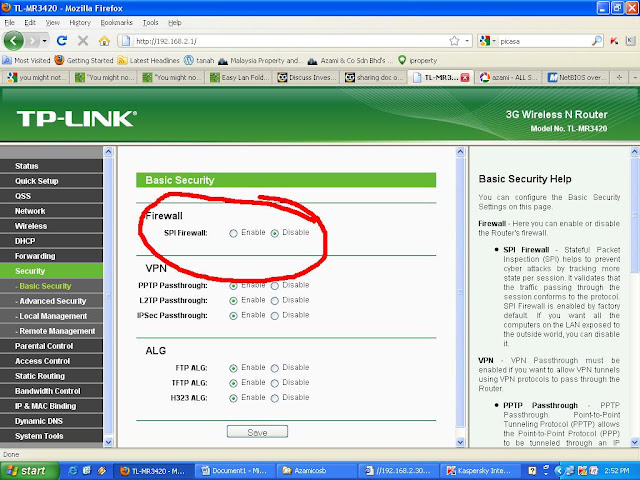Save the Basic Security settings

pyautogui.click(x=257, y=432)
